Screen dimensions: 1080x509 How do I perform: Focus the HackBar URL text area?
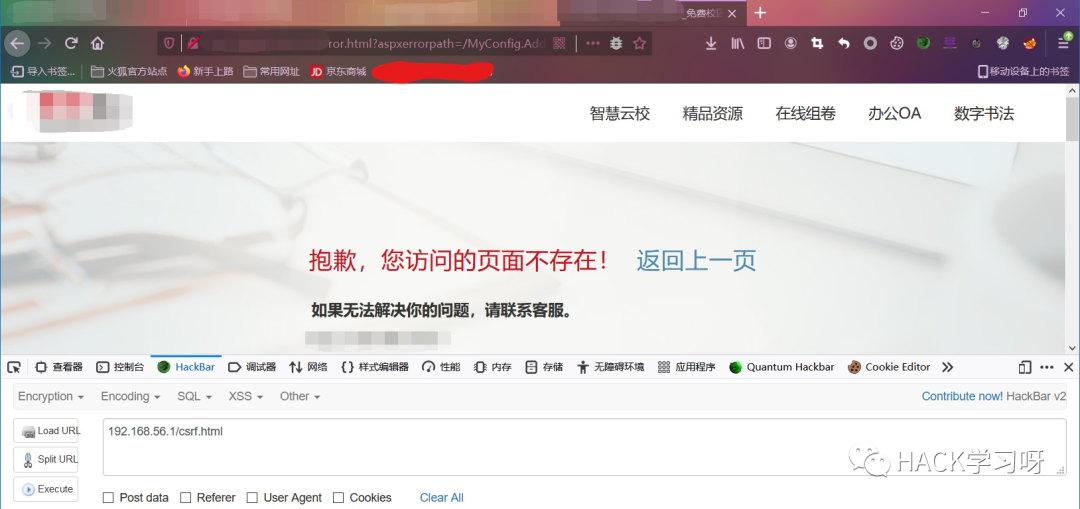pos(585,447)
